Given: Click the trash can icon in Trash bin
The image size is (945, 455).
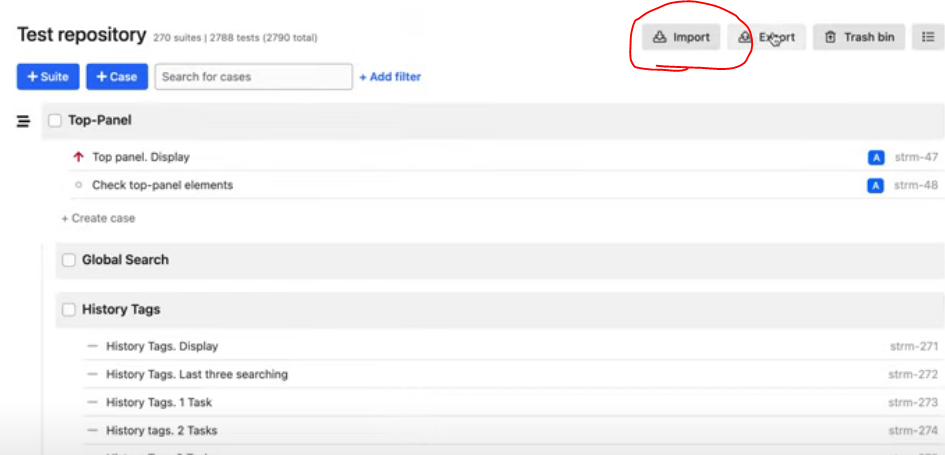Looking at the screenshot, I should point(830,37).
